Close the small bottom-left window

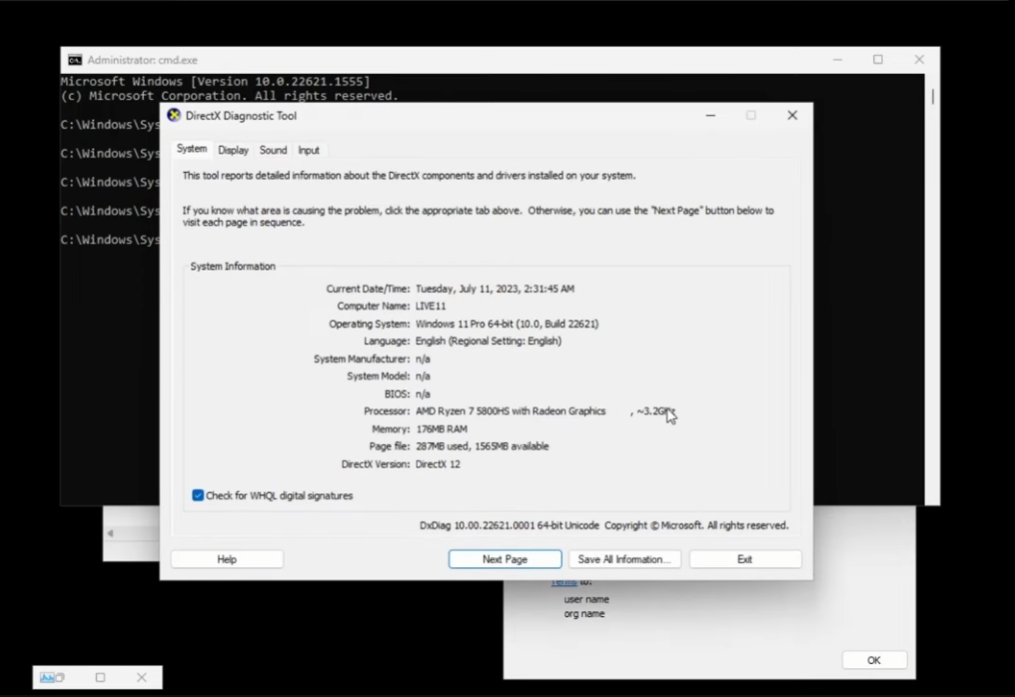(142, 678)
